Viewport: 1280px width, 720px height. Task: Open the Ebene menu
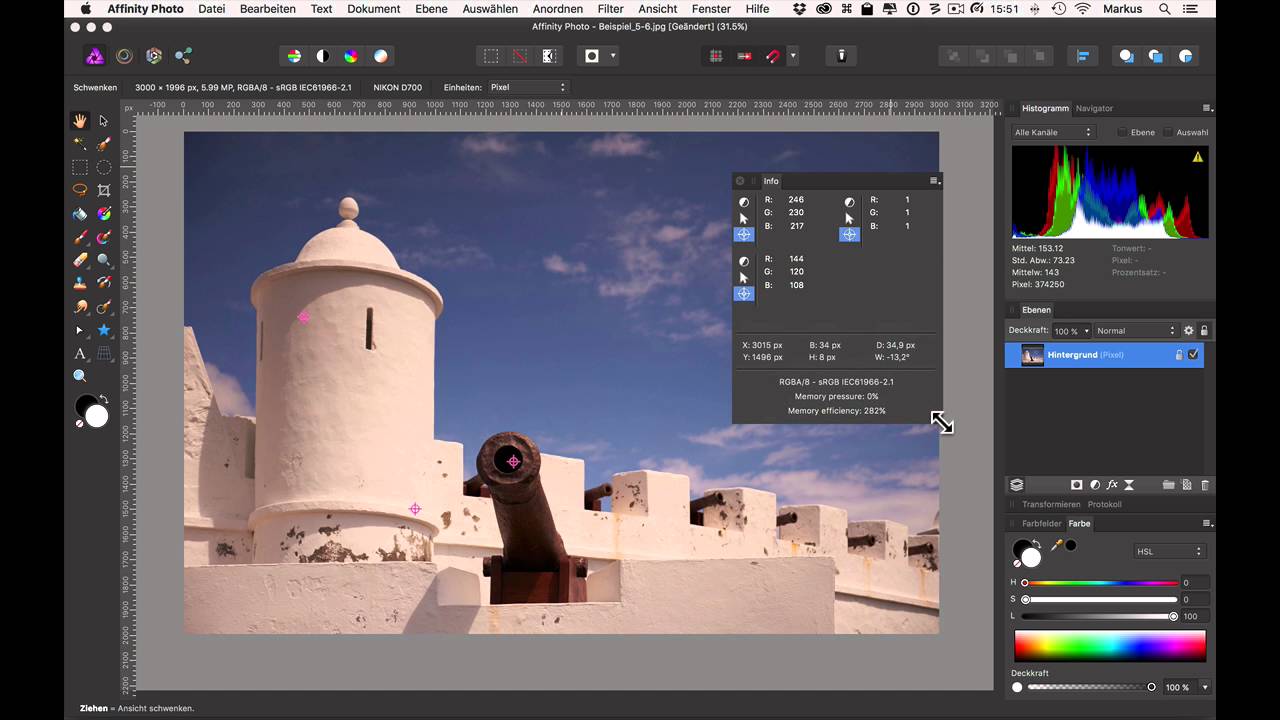pyautogui.click(x=431, y=9)
